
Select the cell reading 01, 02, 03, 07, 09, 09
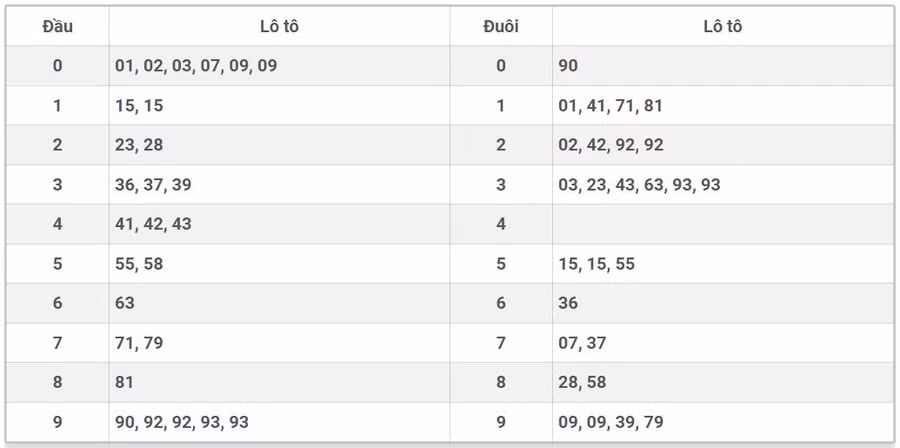pos(196,66)
